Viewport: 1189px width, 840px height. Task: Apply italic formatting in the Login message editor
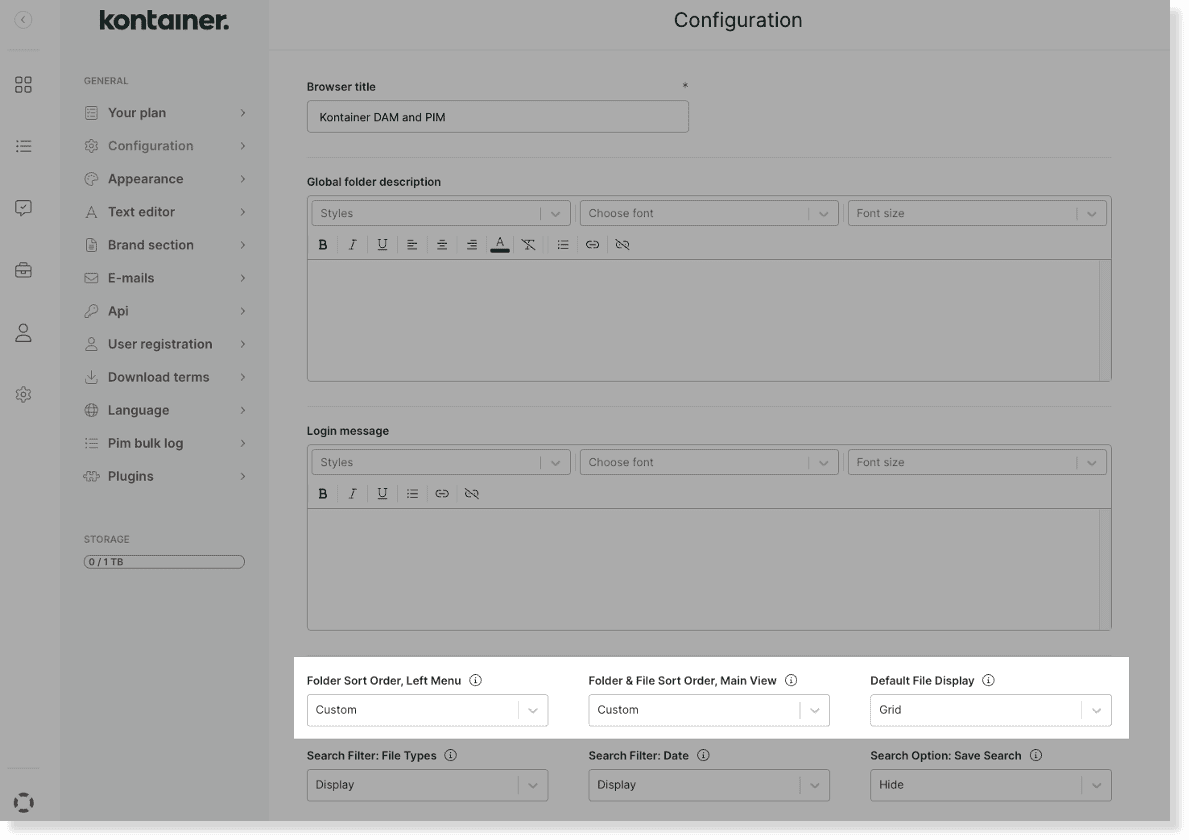(352, 493)
